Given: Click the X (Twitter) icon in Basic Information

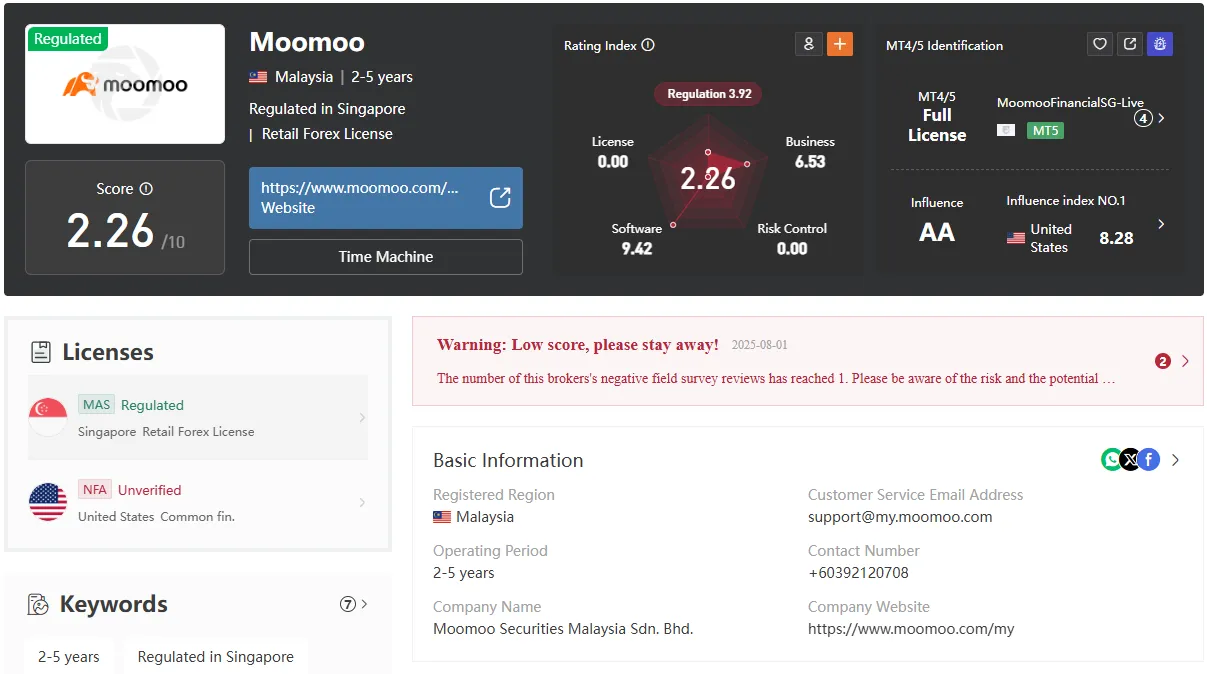Looking at the screenshot, I should click(1130, 460).
